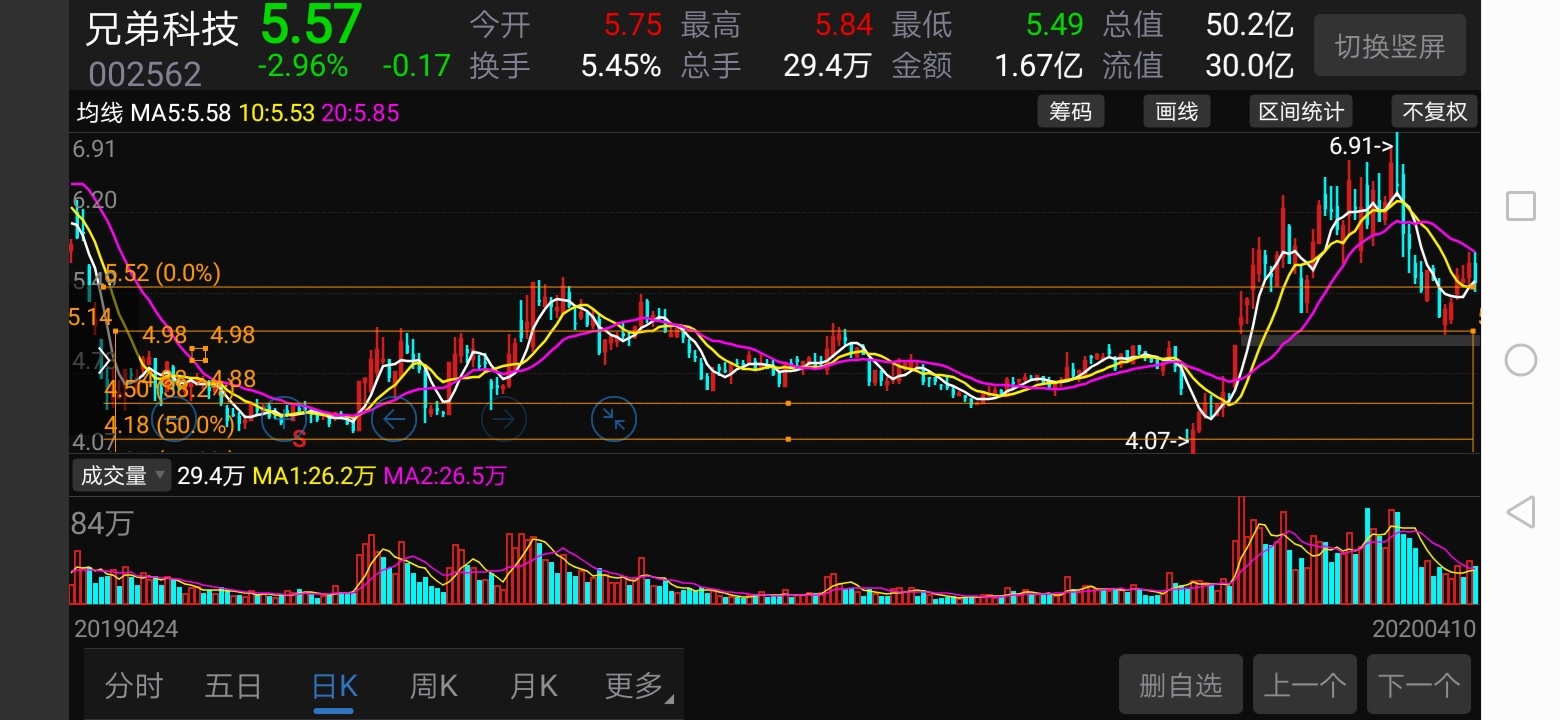Tap 切换竖屏 to switch to portrait

pos(1390,46)
